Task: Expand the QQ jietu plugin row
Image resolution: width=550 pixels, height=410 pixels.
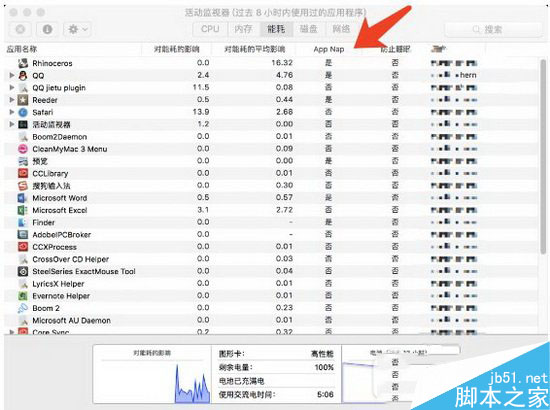Action: click(x=12, y=87)
